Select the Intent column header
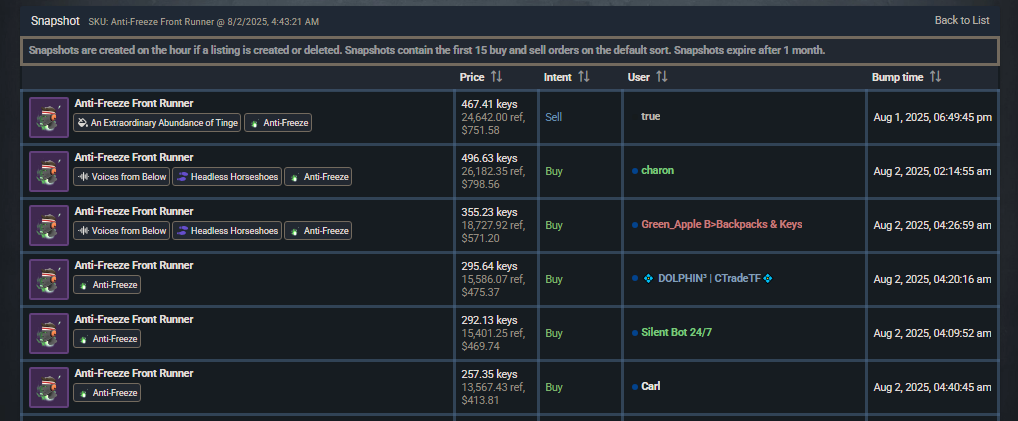 pos(558,77)
